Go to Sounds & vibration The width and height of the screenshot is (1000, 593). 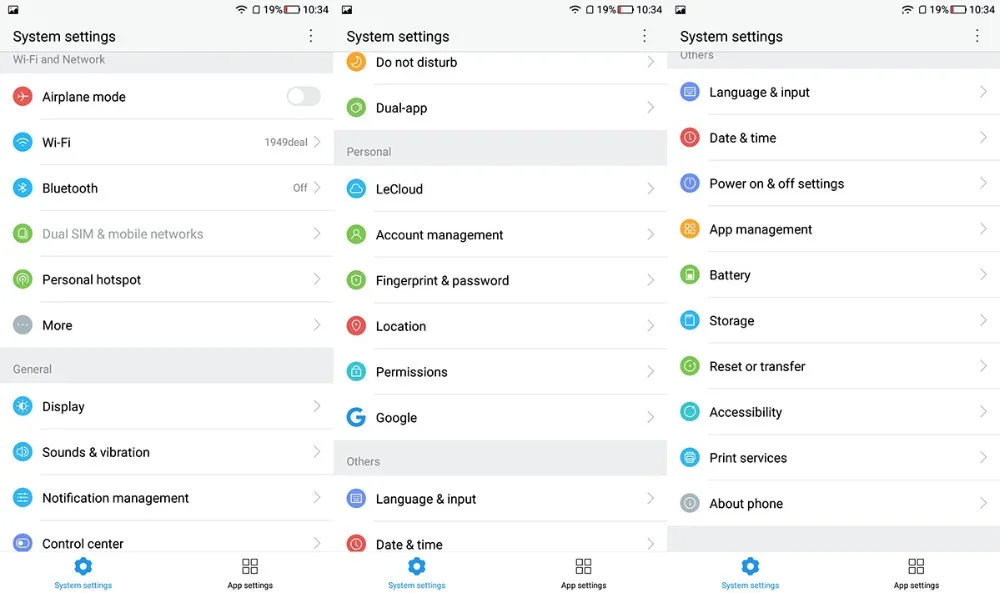pos(96,452)
